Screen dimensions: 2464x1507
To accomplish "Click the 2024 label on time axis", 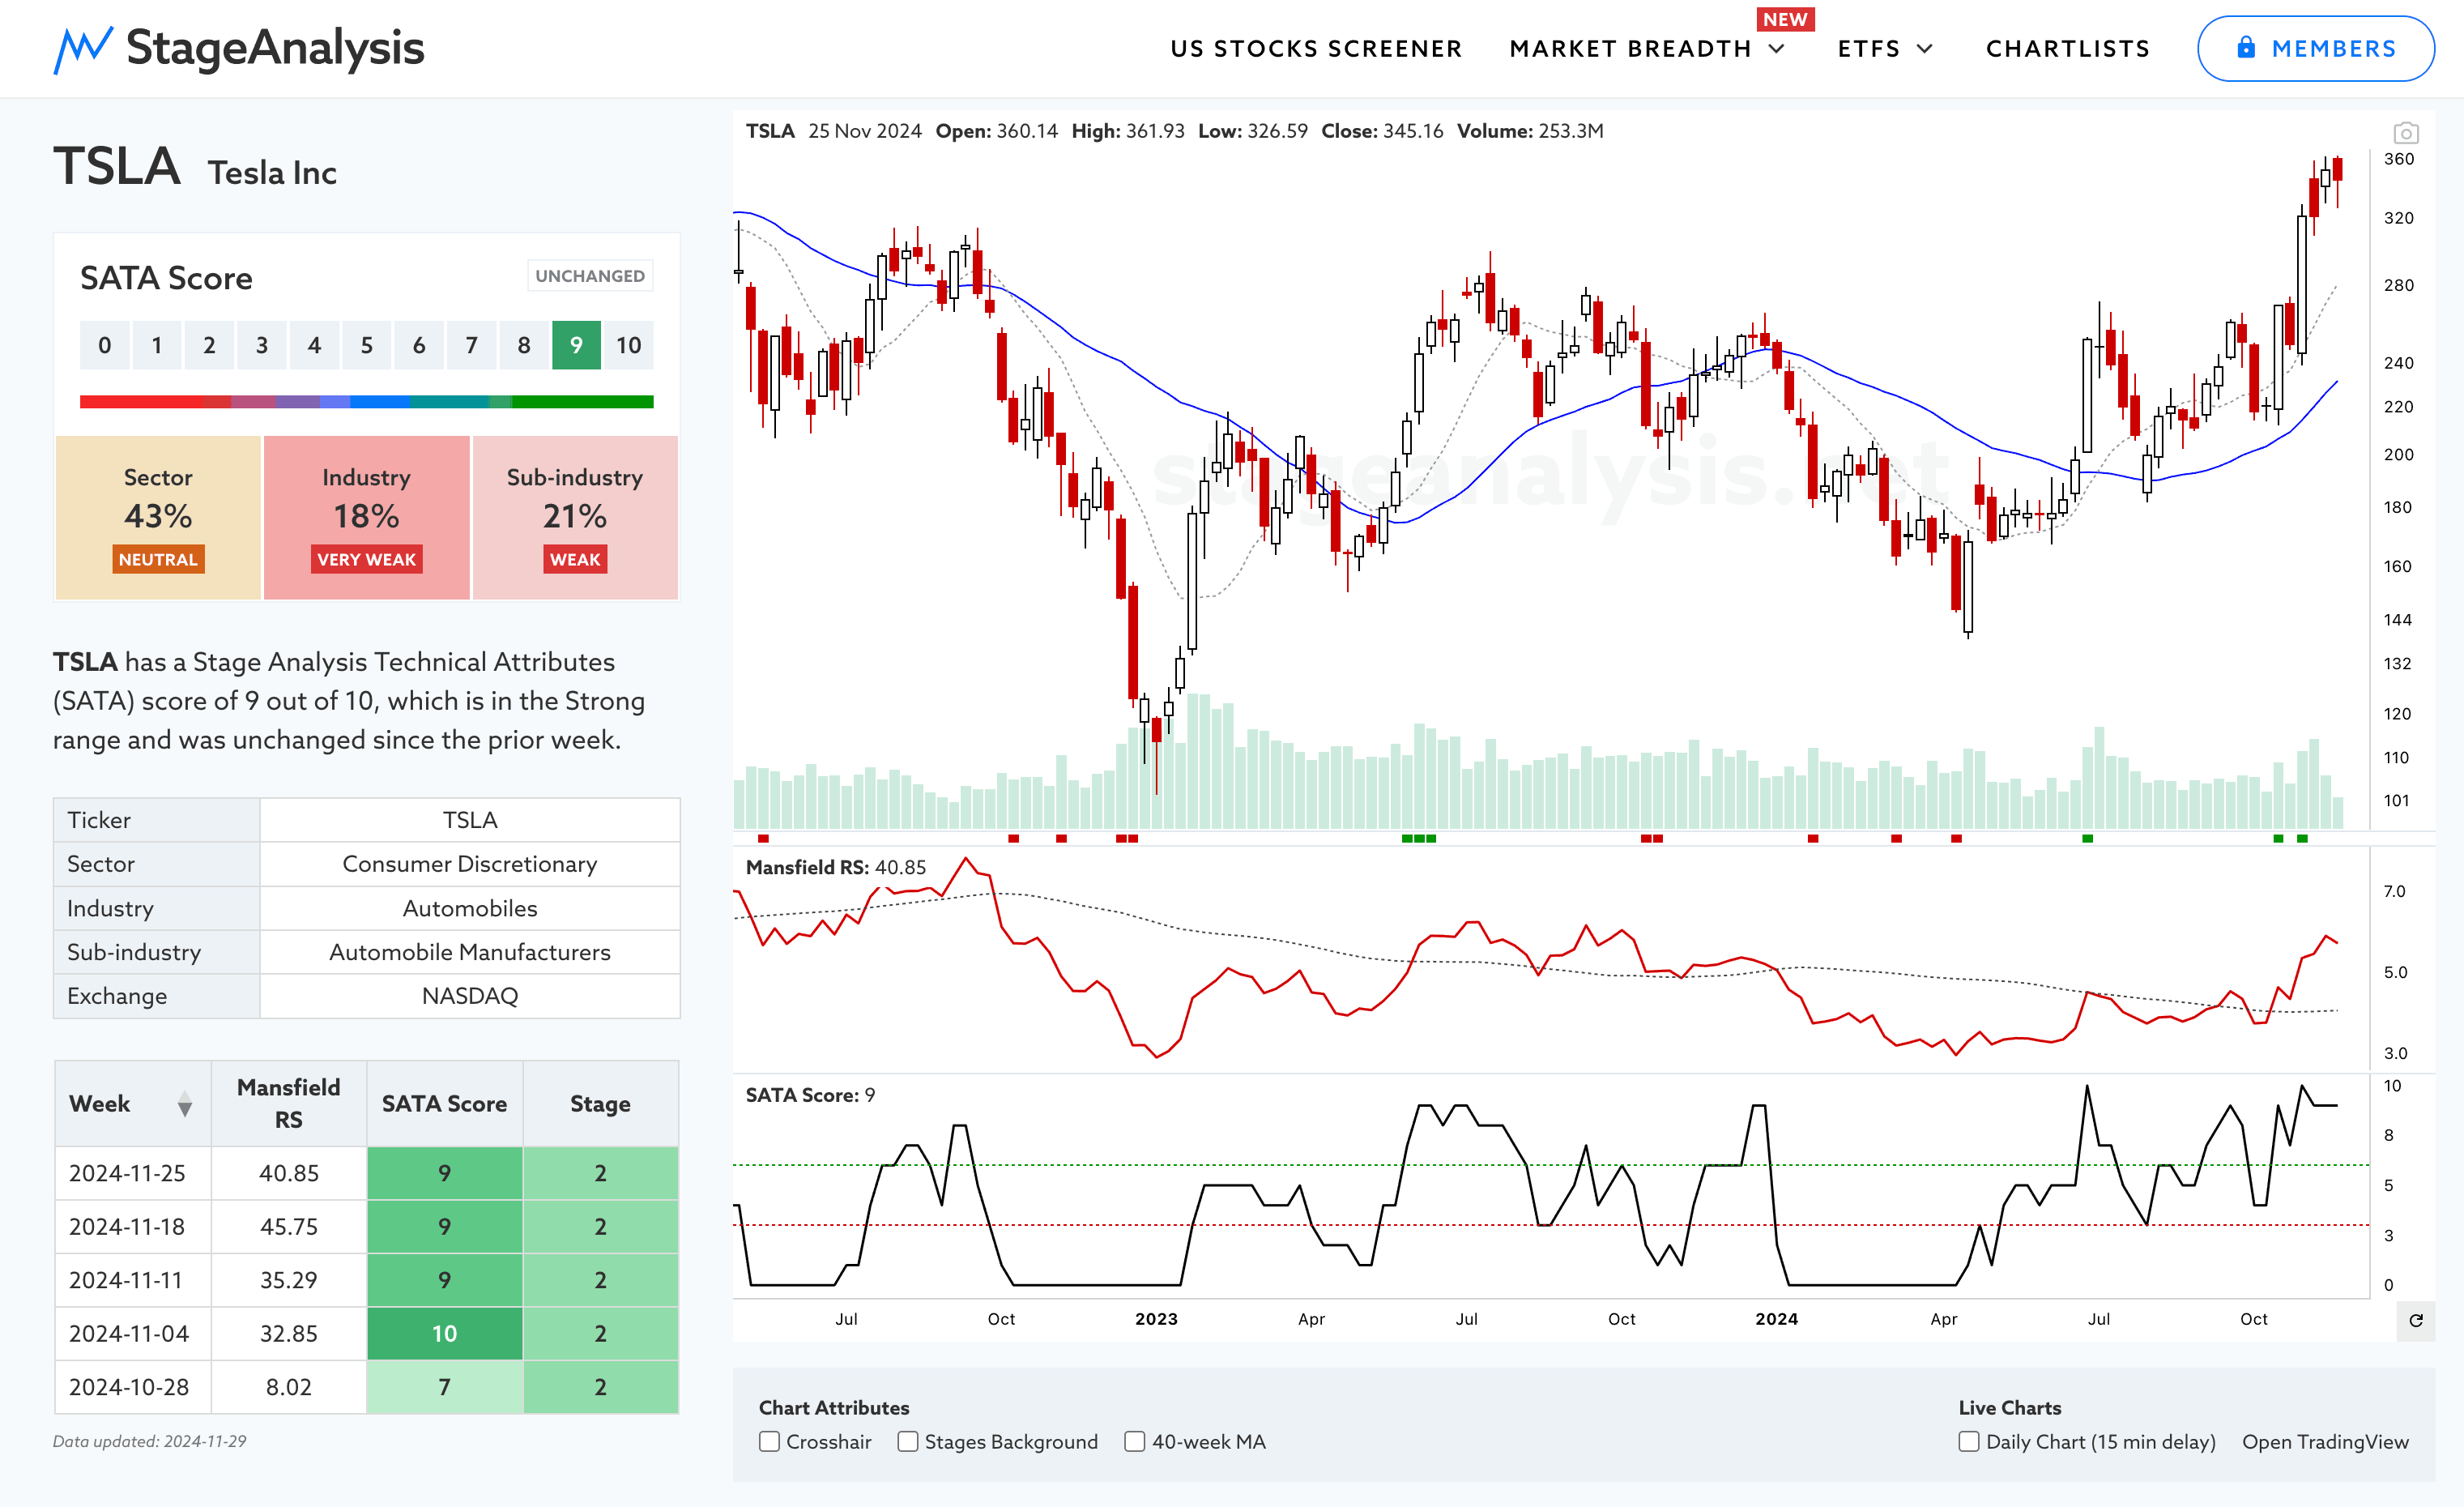I will (x=1776, y=1319).
